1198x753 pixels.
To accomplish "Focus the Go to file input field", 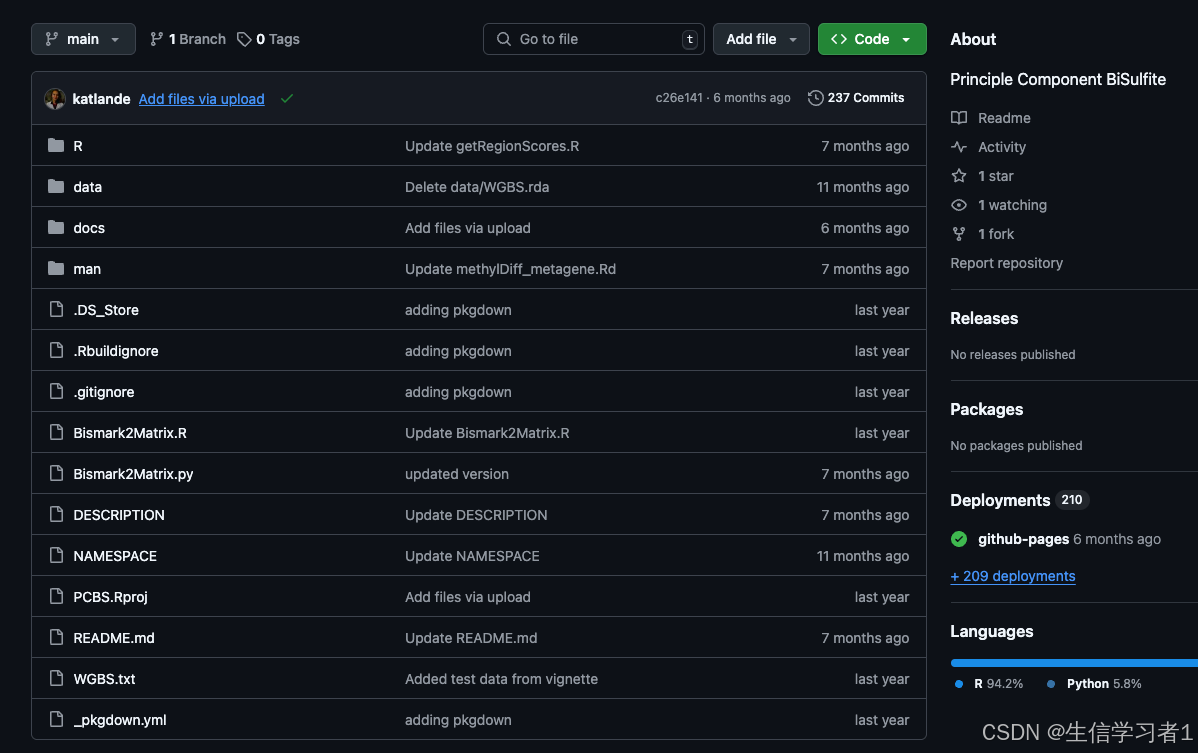I will (594, 39).
